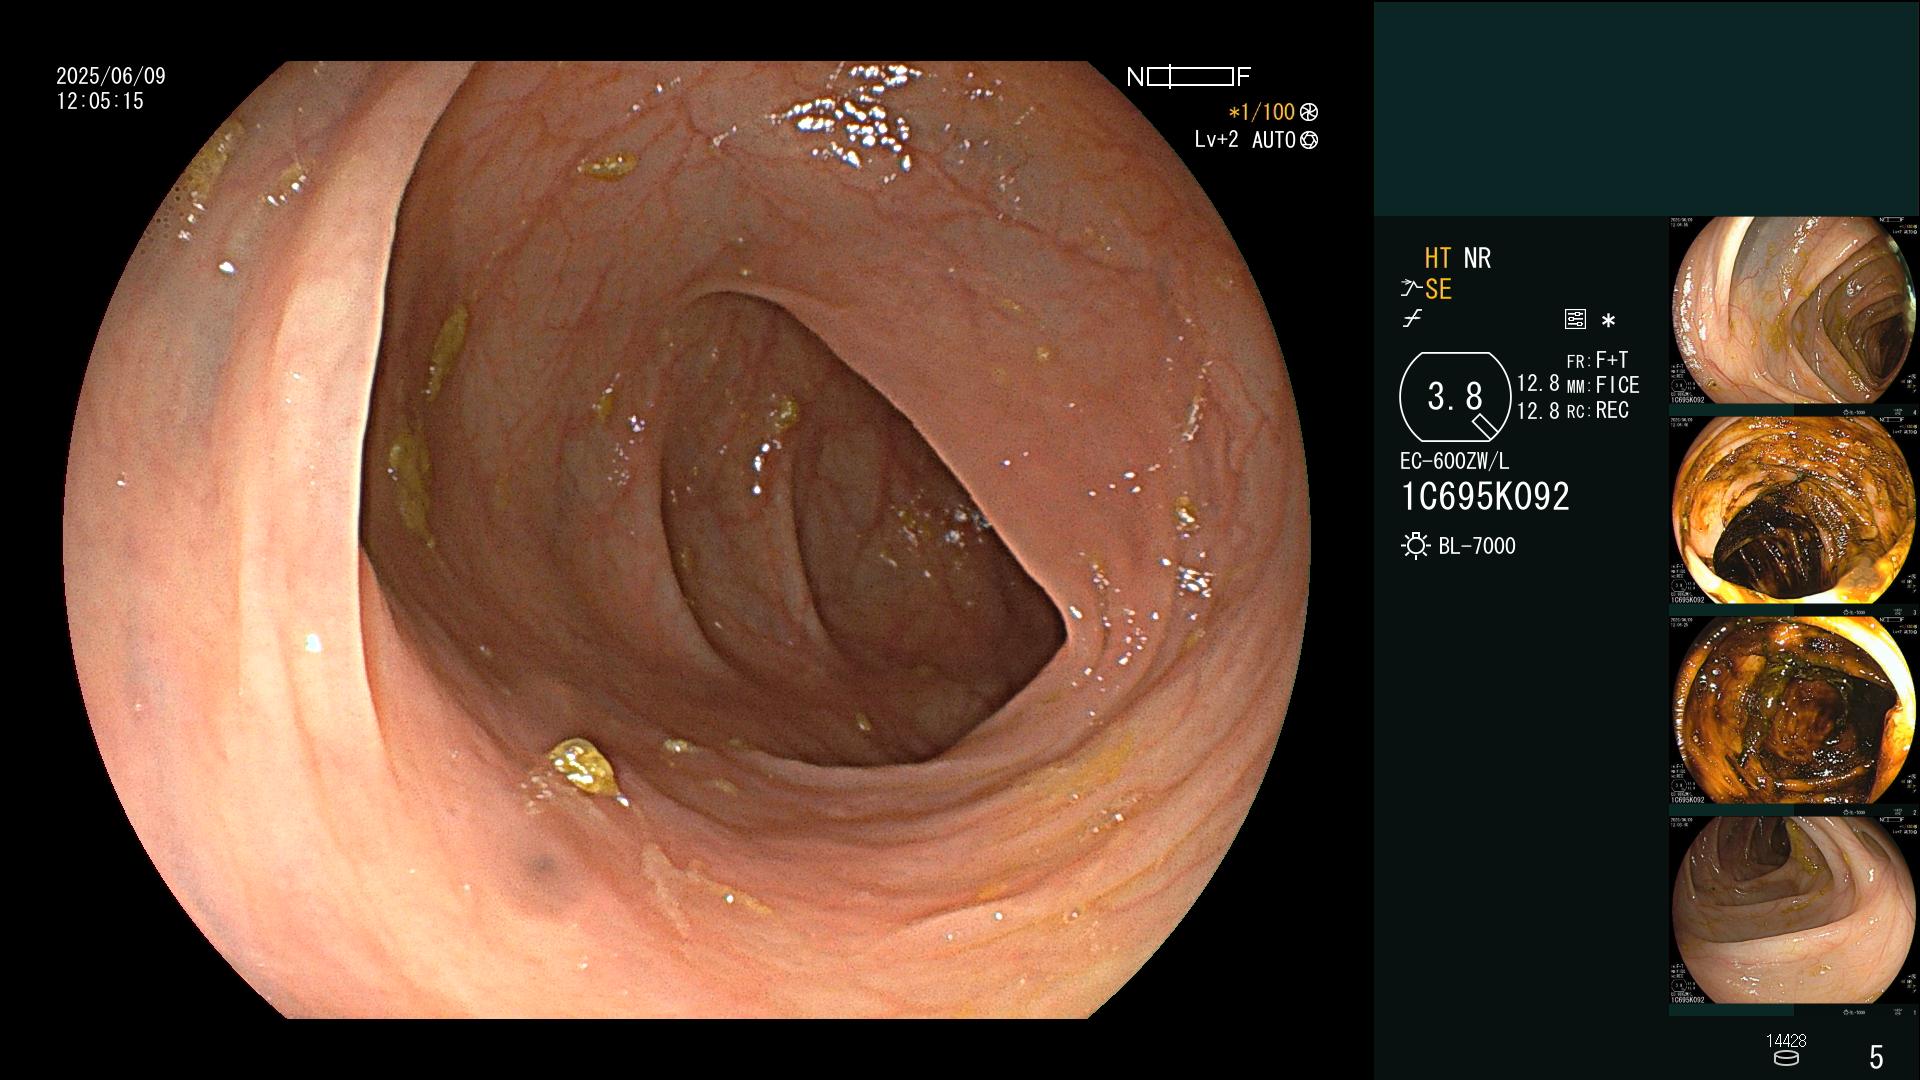Image resolution: width=1920 pixels, height=1080 pixels.
Task: Click the settings sliders icon beside the asterisk
Action: [x=1575, y=320]
